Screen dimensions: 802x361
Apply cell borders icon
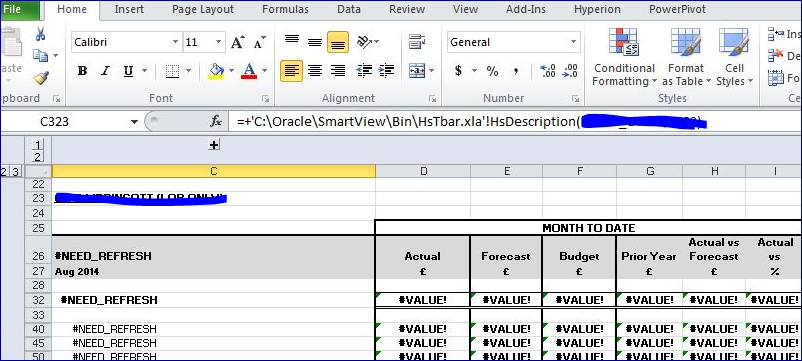point(173,71)
